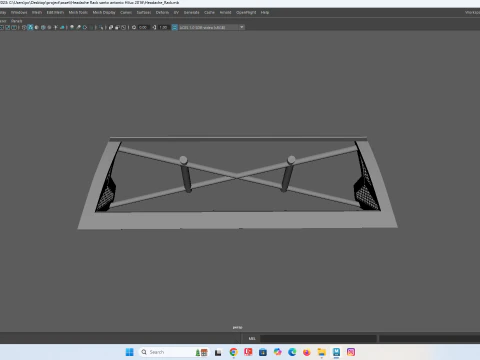Open the Windows menu
480x360 pixels.
point(19,12)
